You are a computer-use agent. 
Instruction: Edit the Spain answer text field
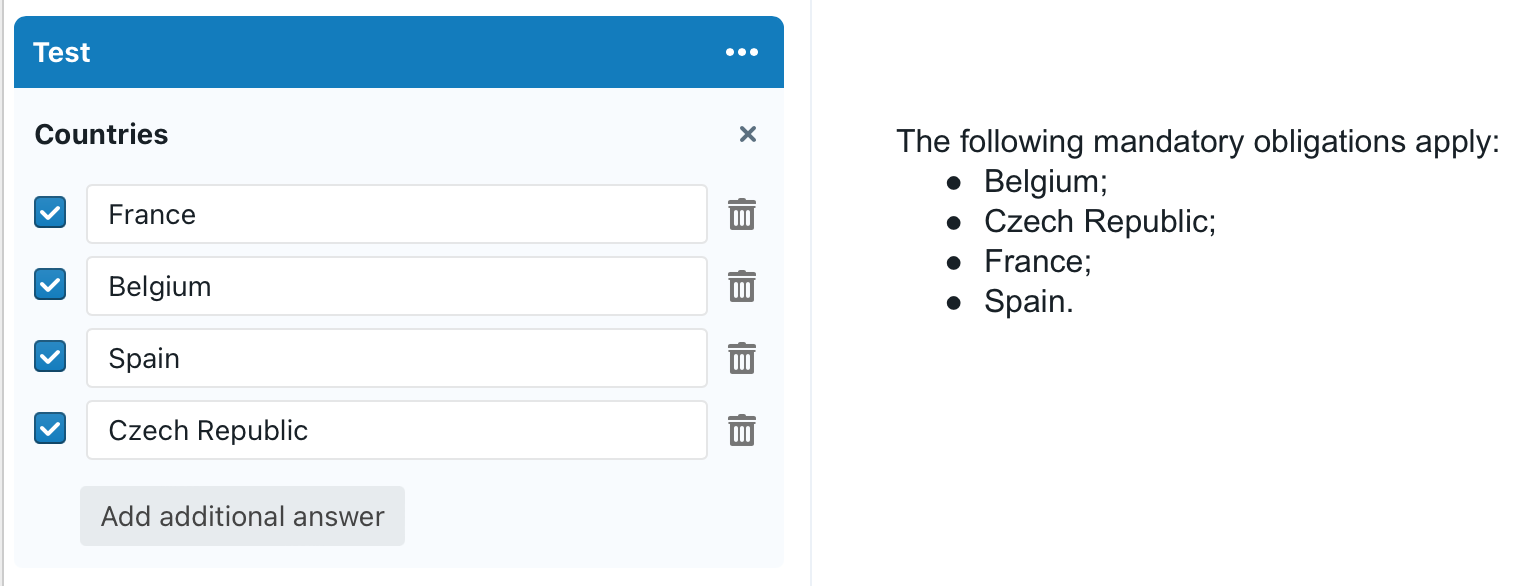[x=396, y=358]
